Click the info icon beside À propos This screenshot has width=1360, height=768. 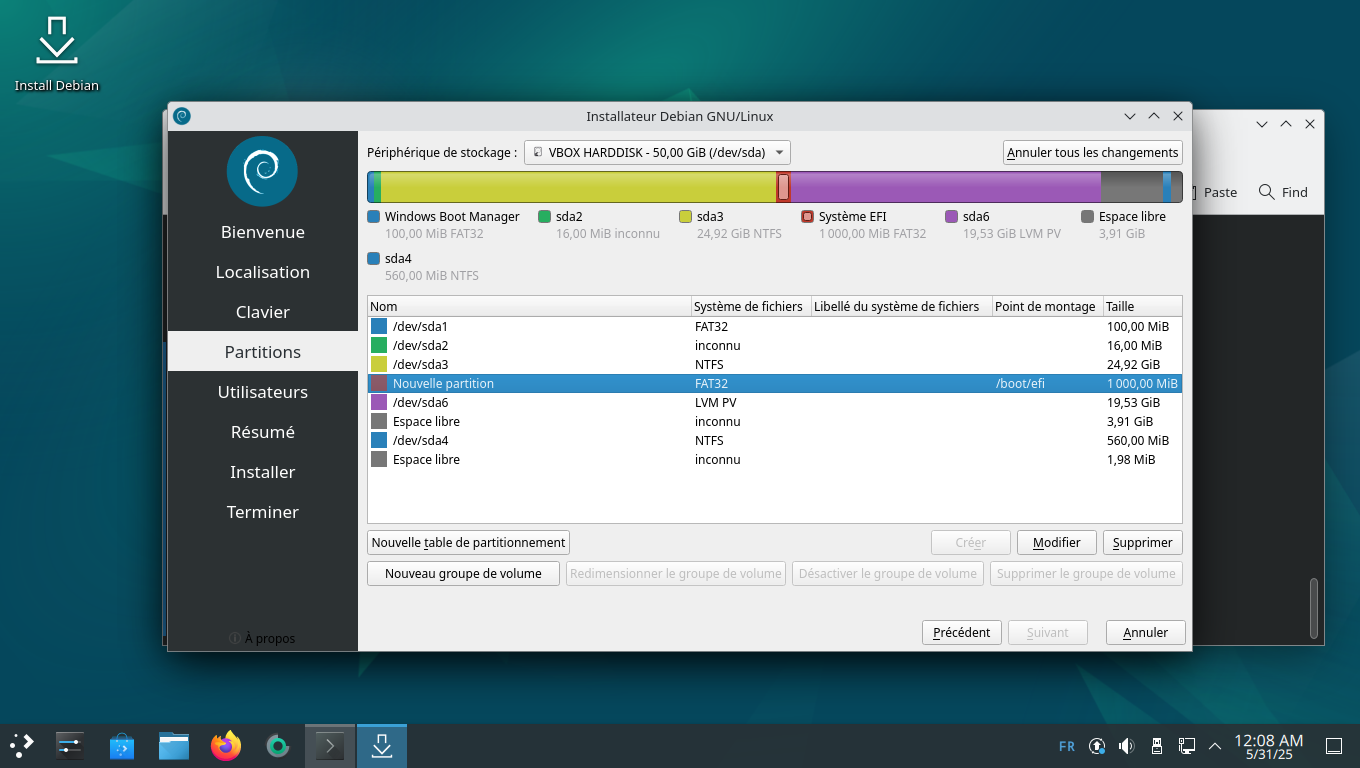click(x=235, y=638)
